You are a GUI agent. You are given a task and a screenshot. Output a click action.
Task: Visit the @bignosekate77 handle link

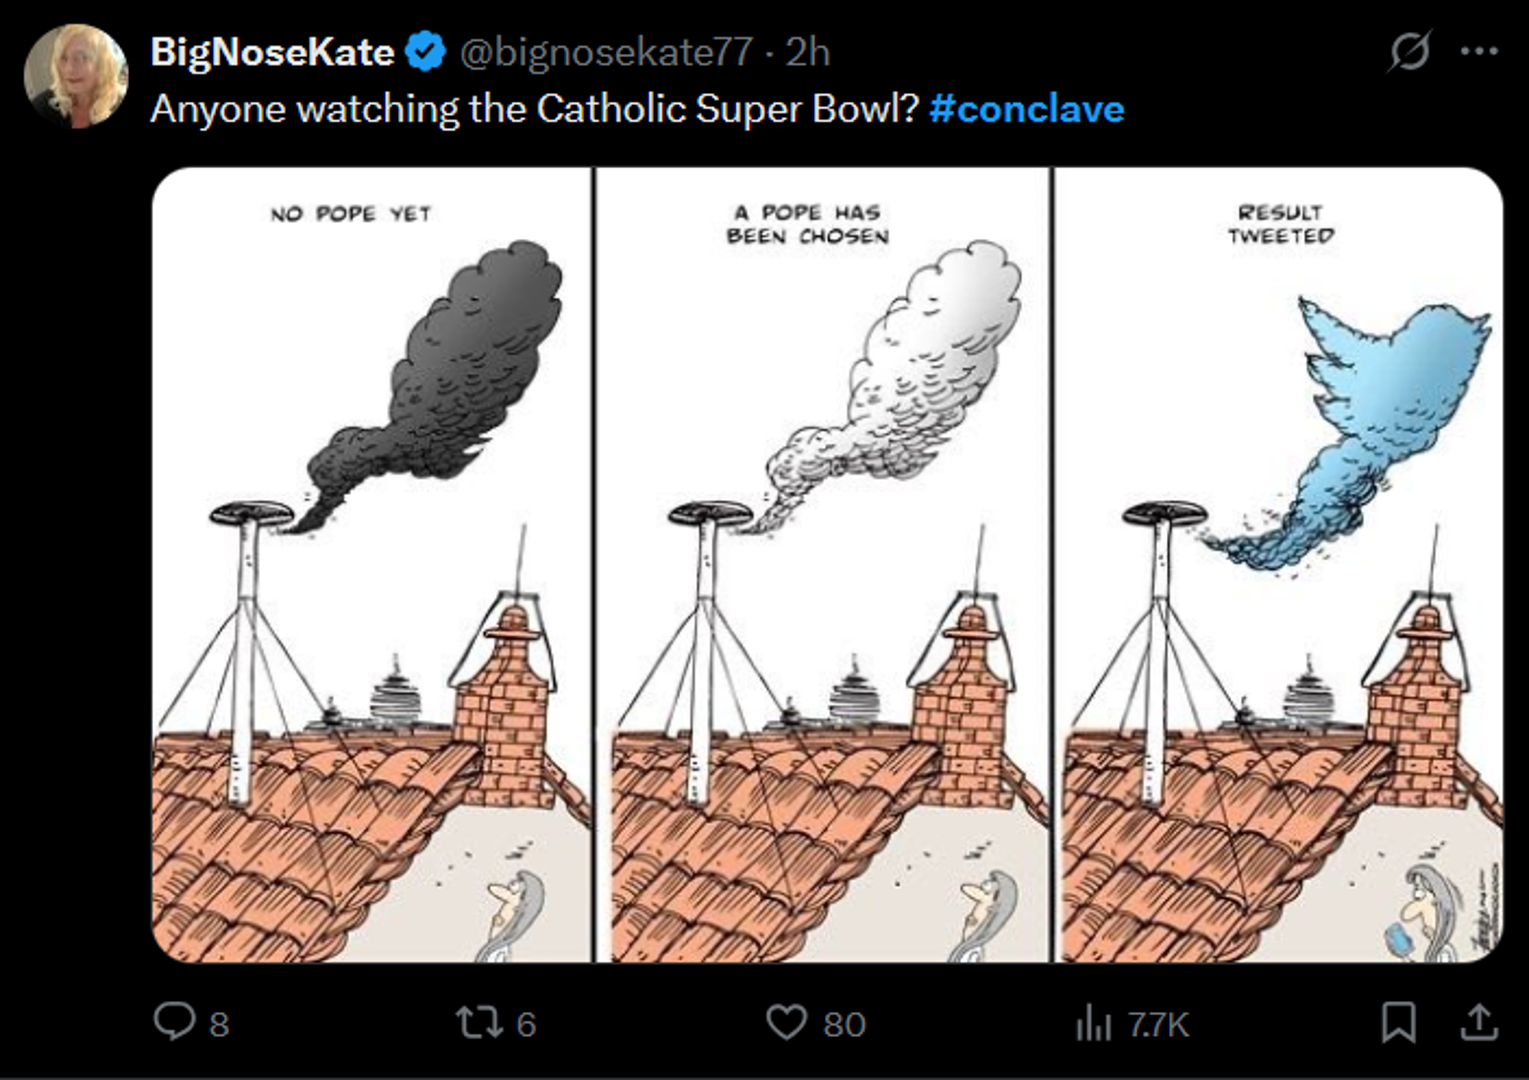(605, 52)
